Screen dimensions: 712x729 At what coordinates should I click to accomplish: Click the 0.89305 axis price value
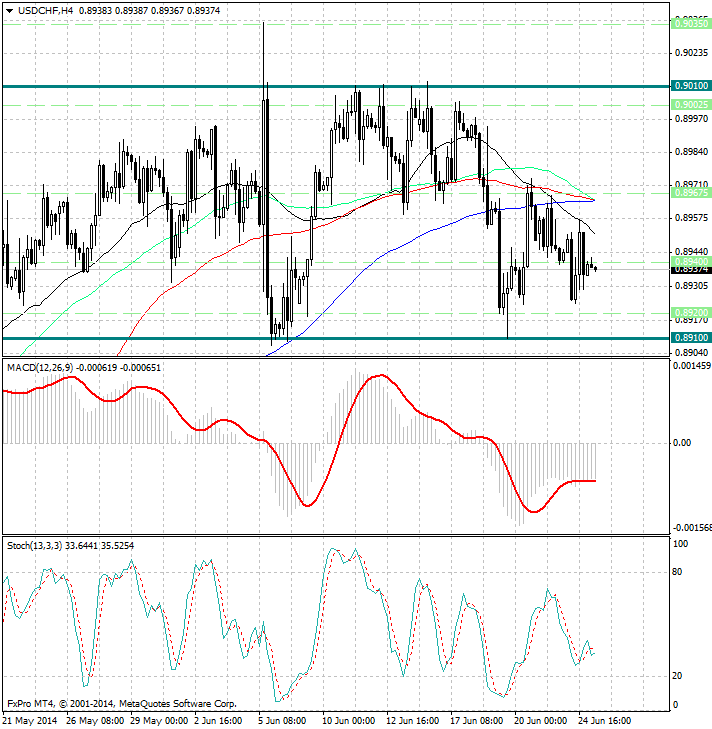[691, 285]
